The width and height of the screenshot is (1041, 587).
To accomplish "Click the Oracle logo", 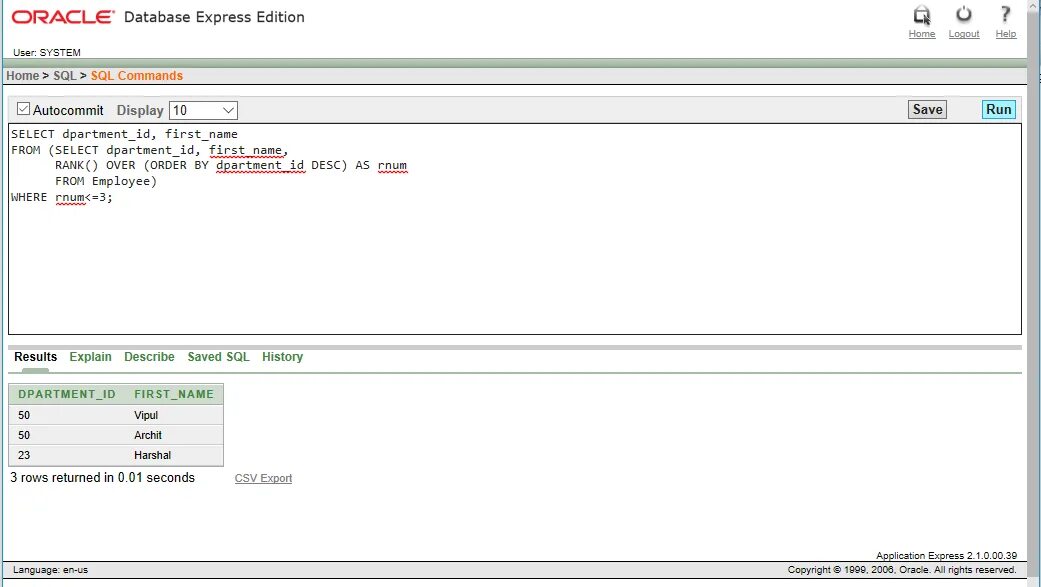I will (x=63, y=17).
